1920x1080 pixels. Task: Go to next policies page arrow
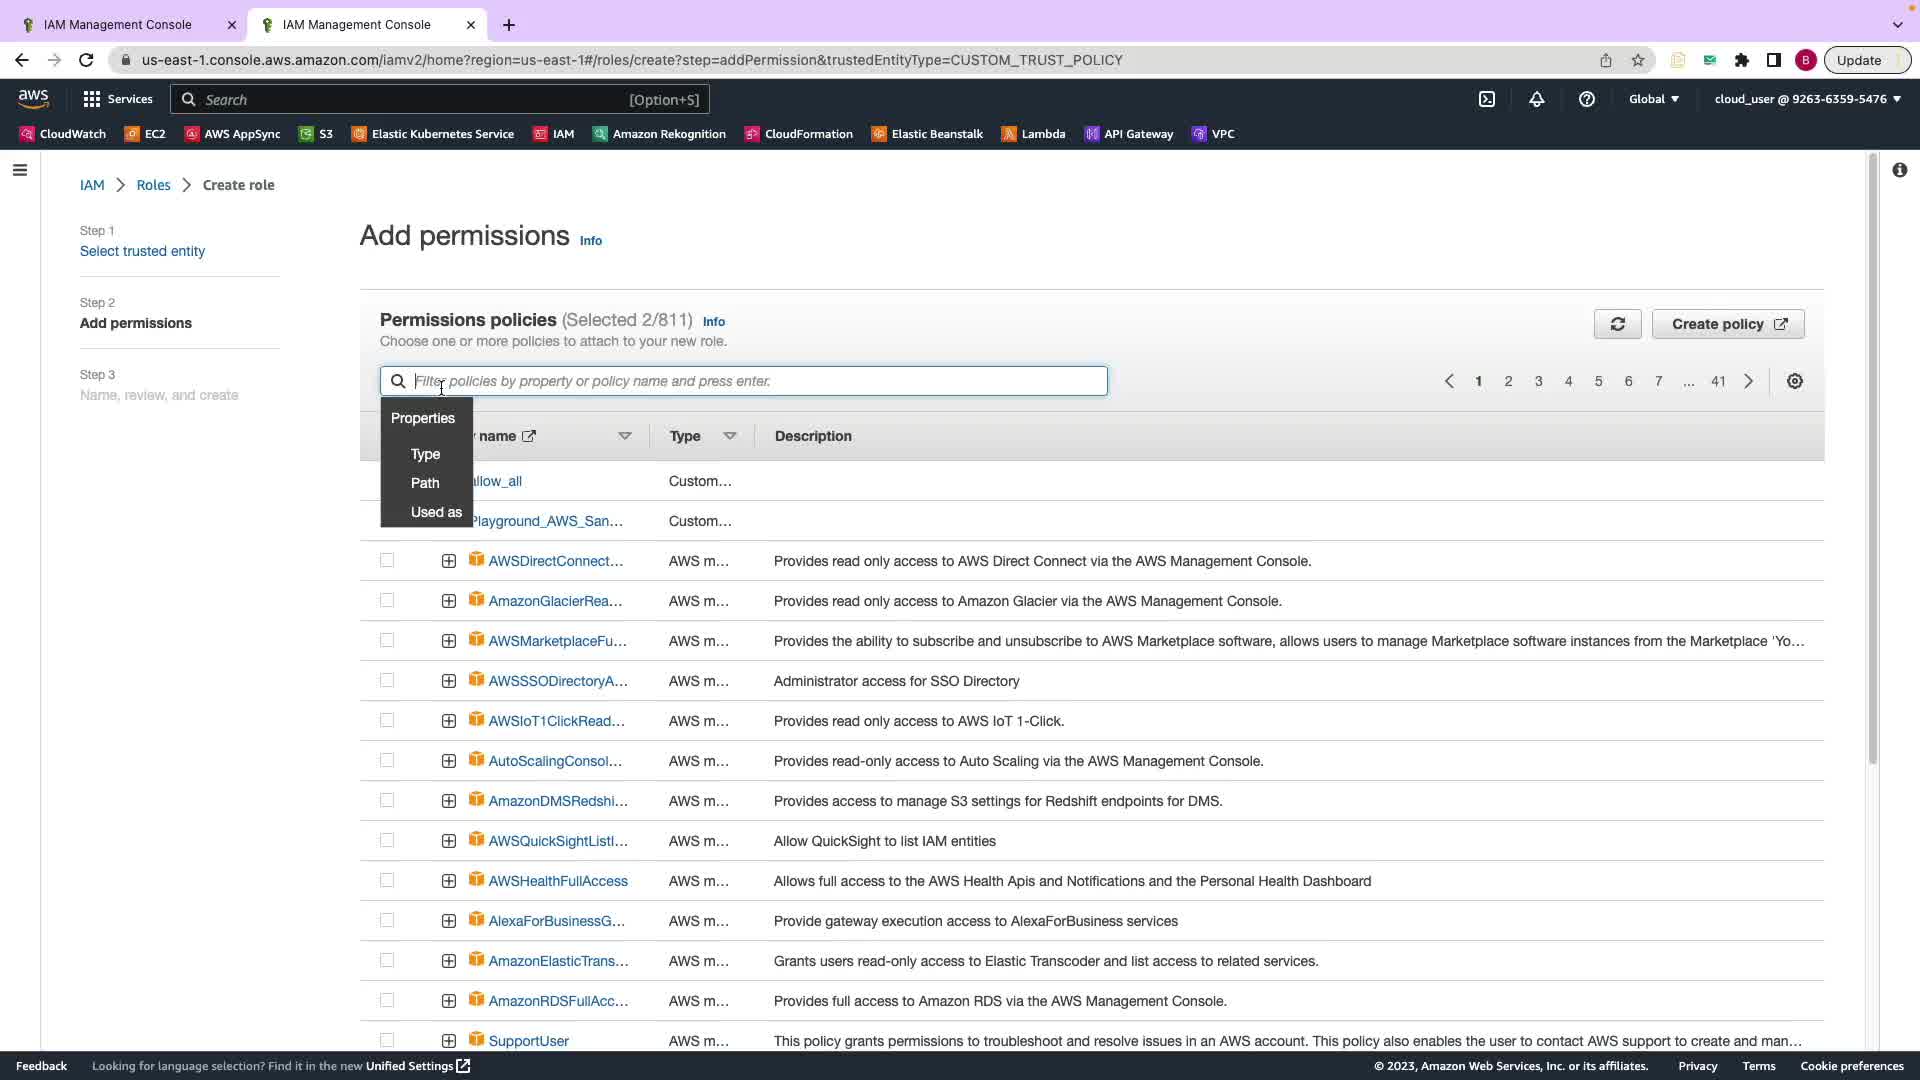(1748, 381)
